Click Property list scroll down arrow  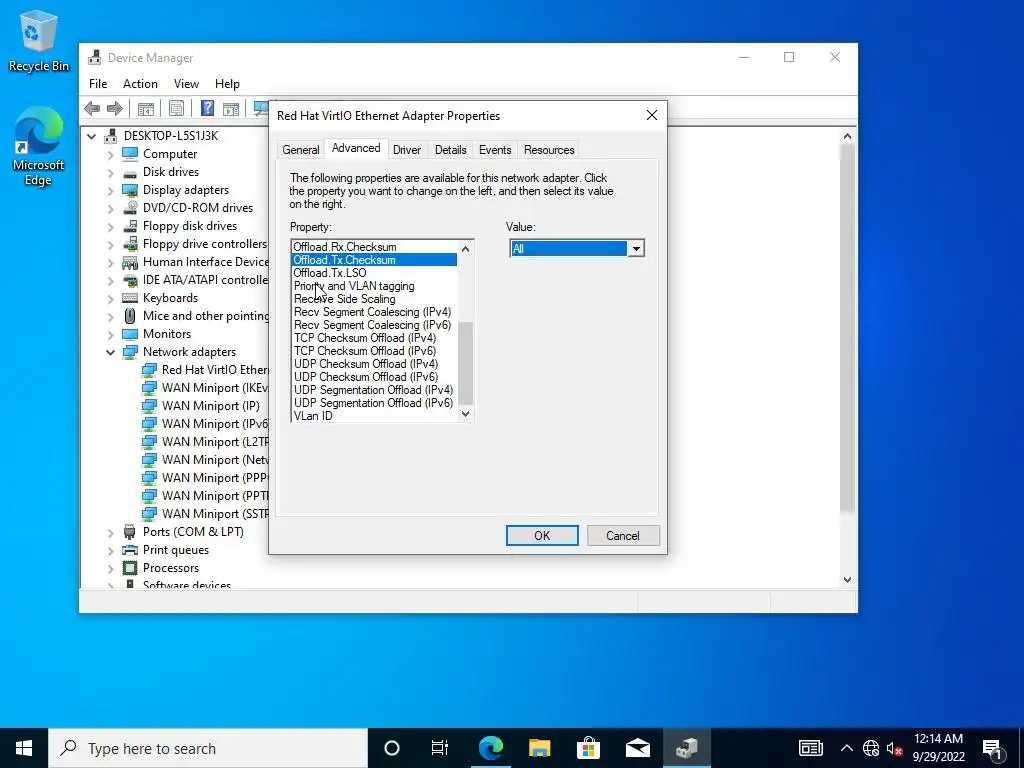[466, 413]
